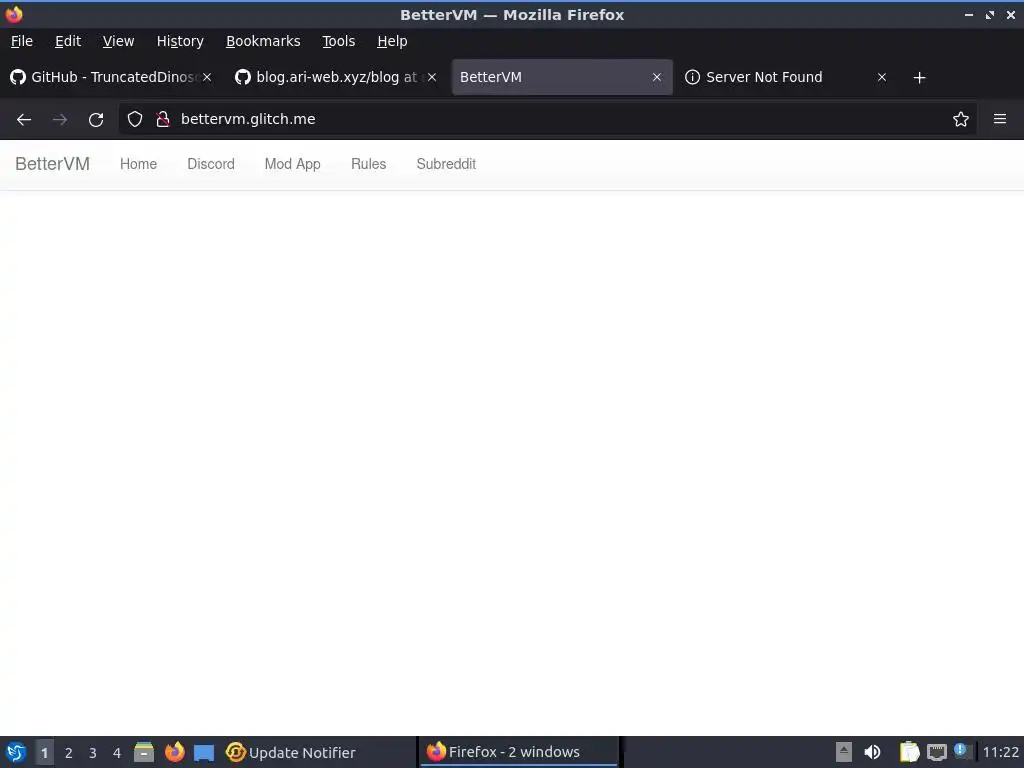
Task: Switch to workspace 1
Action: (x=44, y=753)
